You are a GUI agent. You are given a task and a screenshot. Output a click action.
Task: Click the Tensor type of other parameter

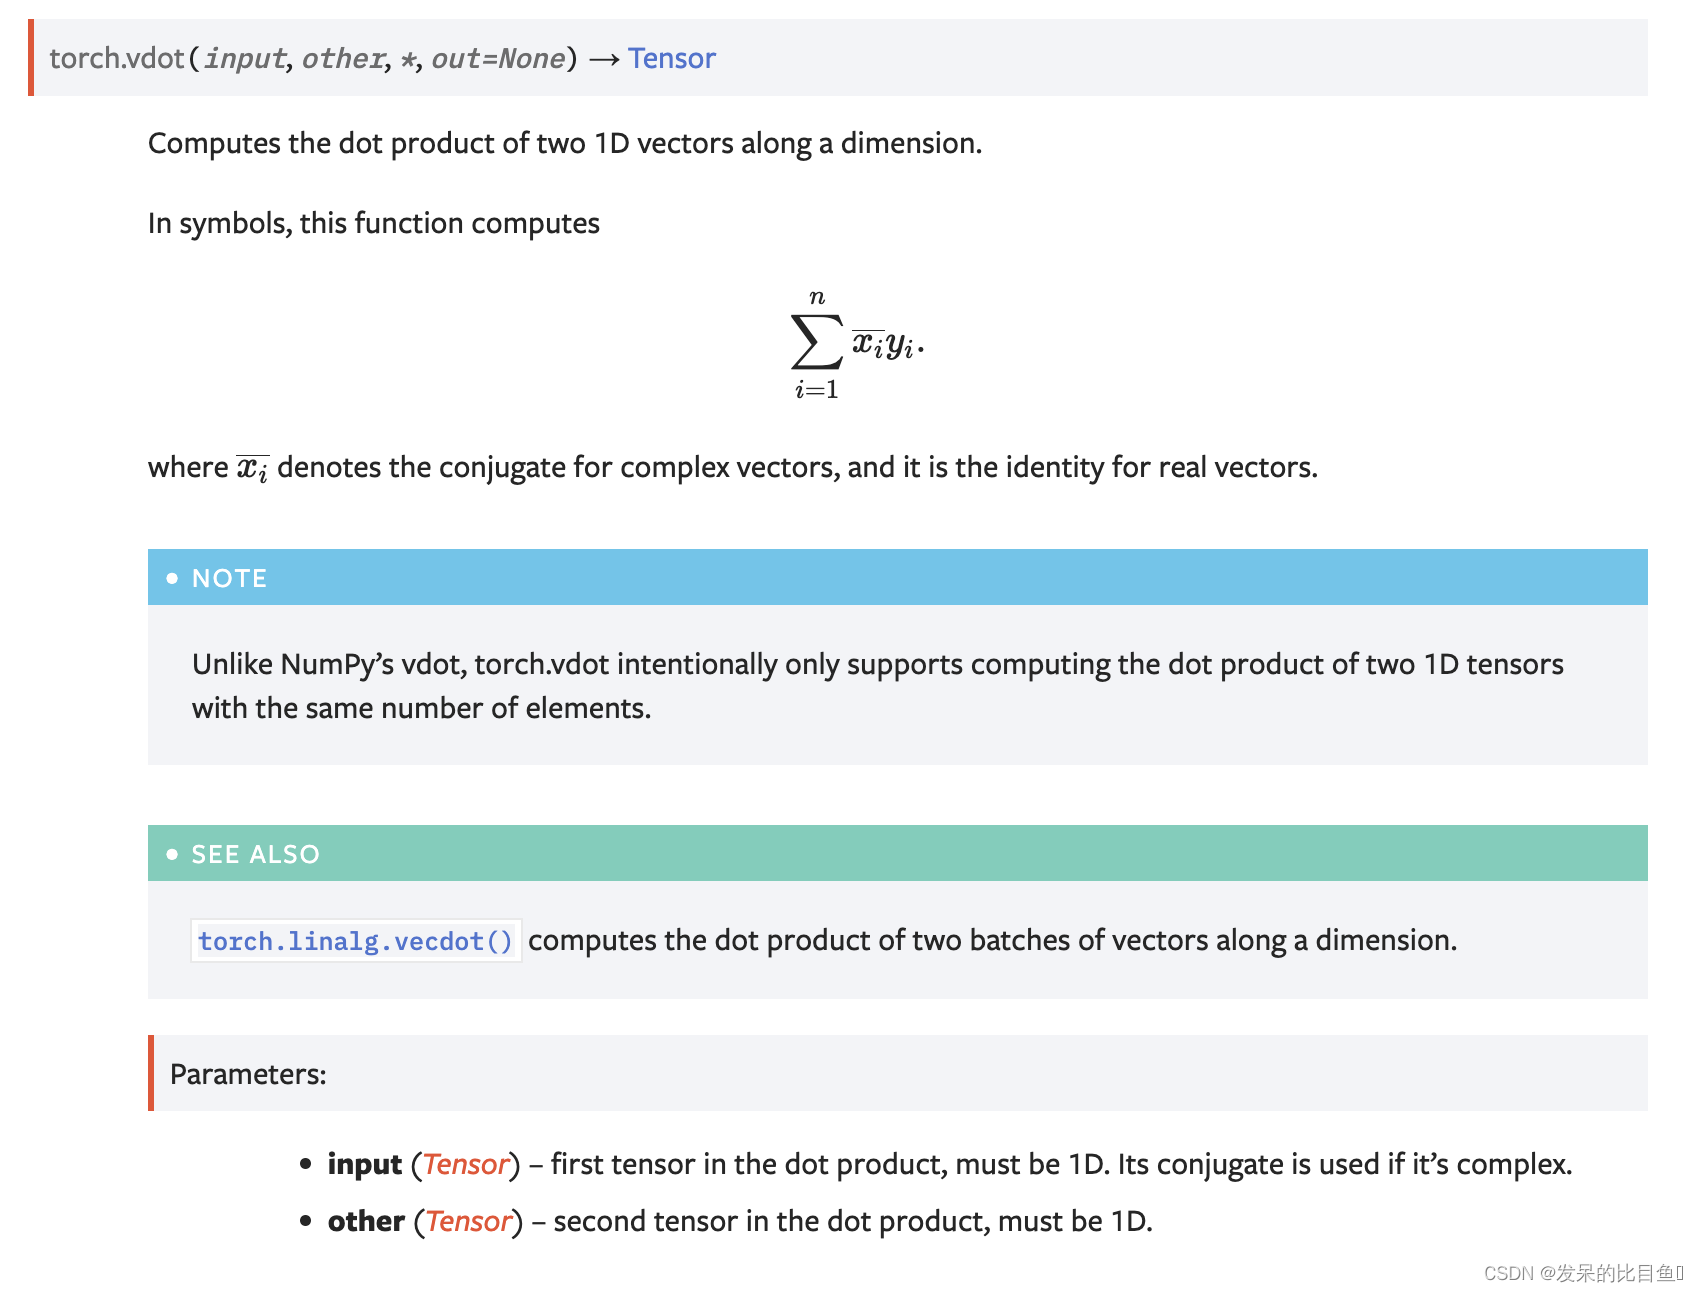point(468,1221)
